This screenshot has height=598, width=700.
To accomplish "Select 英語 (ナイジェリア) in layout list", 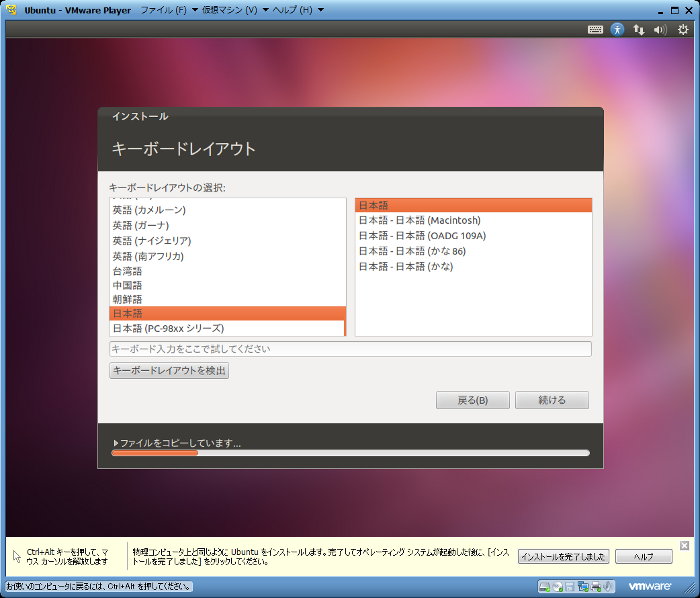I will pos(227,241).
